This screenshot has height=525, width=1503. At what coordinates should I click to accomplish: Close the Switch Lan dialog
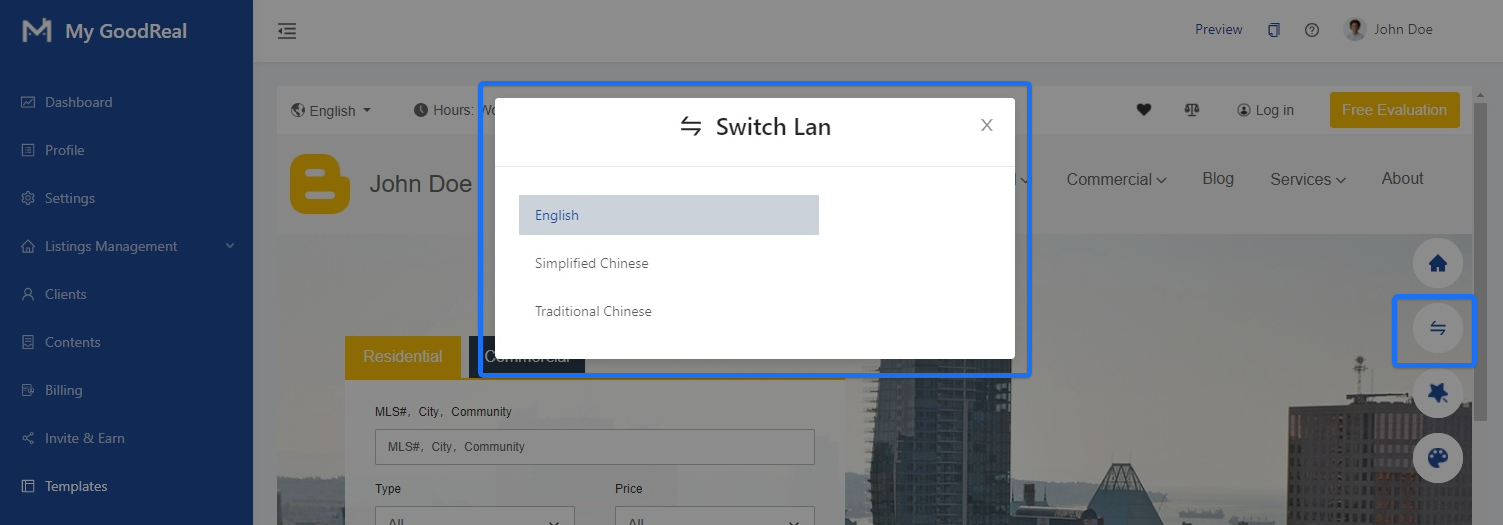986,125
